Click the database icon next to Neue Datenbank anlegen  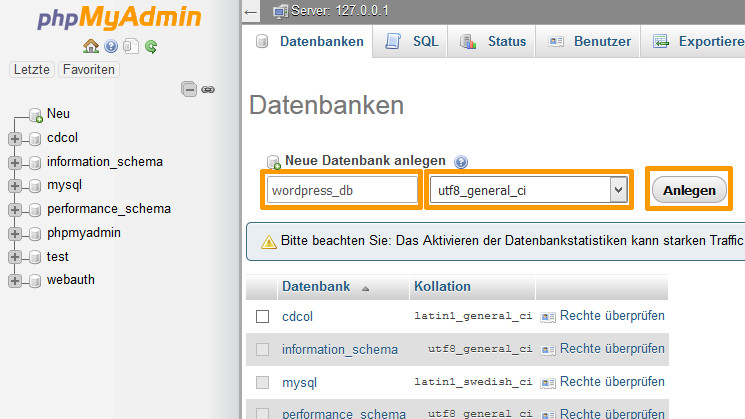point(274,162)
